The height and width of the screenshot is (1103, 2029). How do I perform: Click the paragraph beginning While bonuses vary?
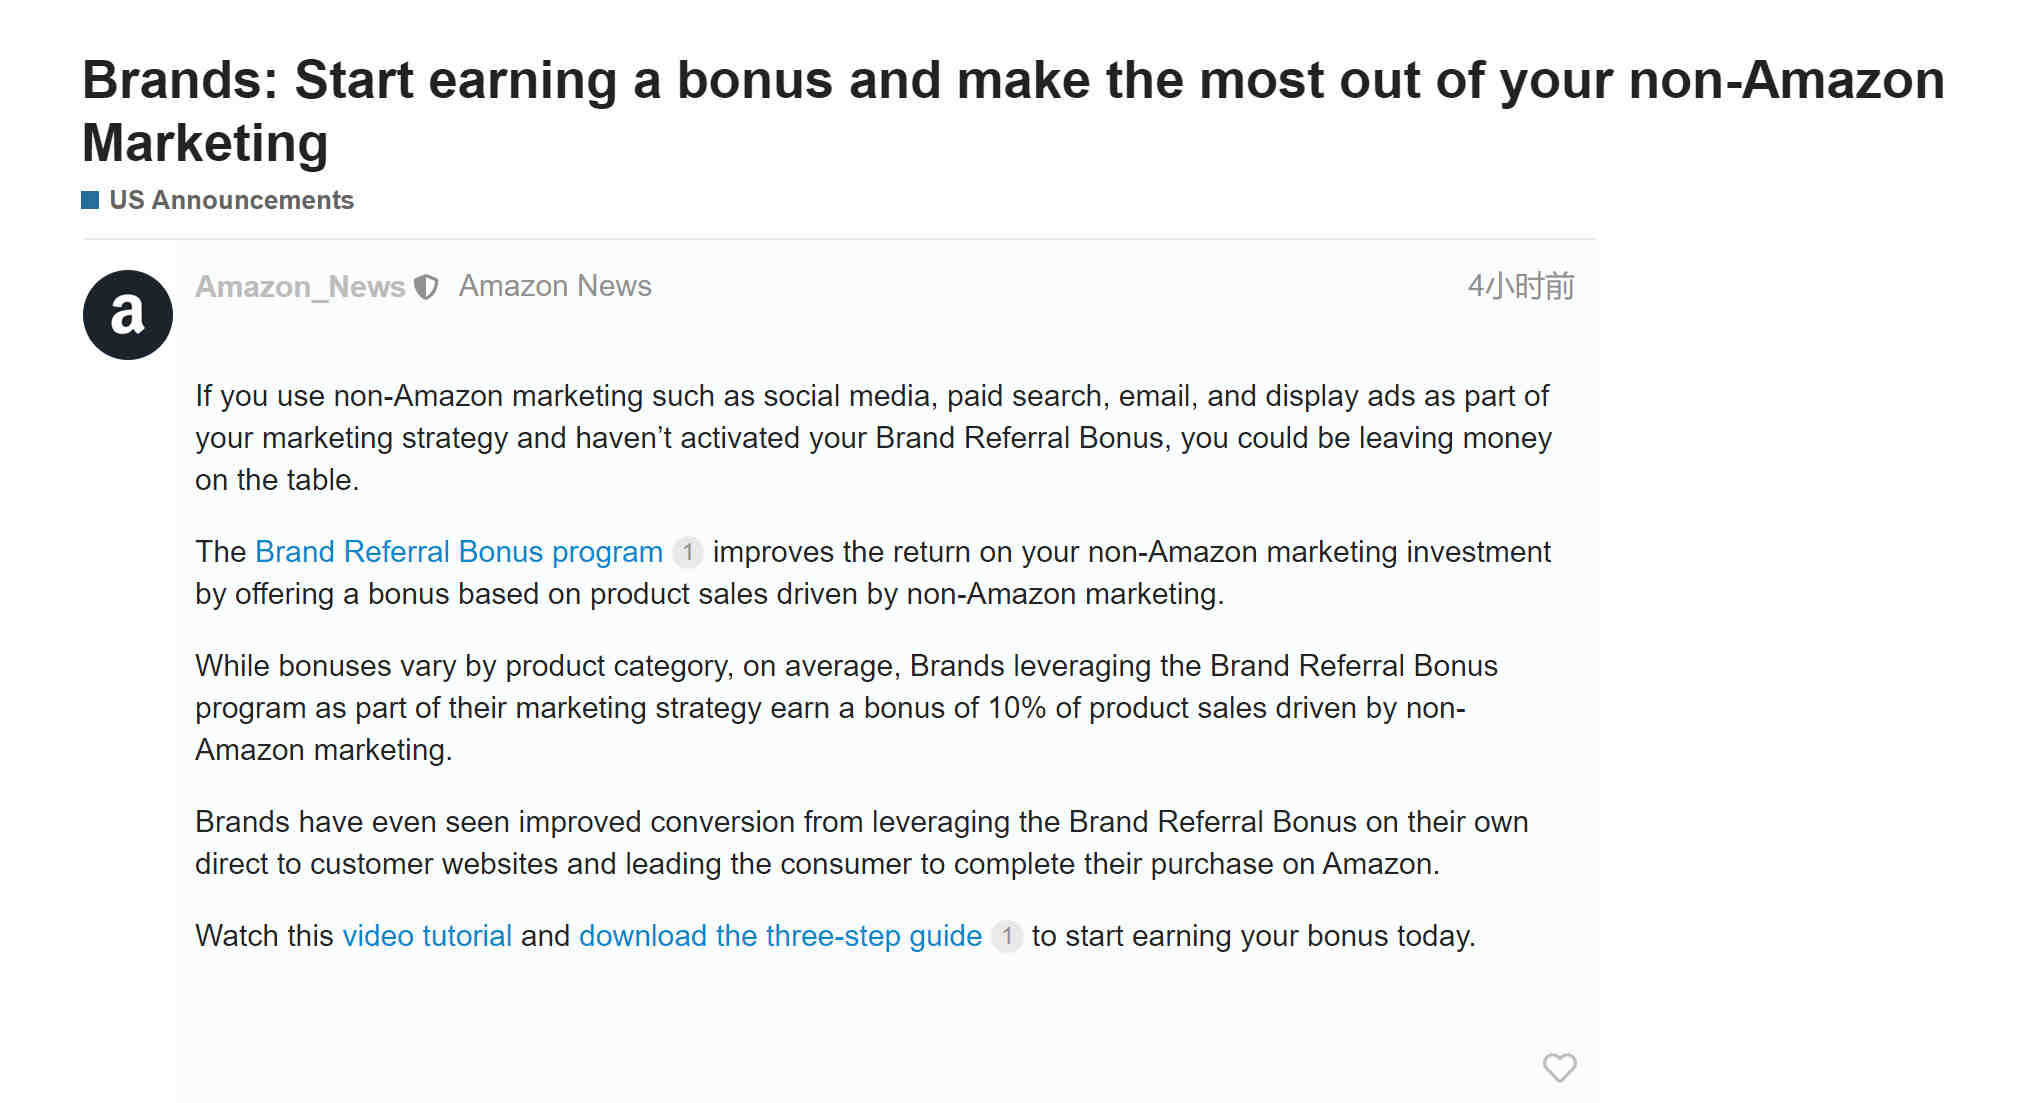(x=846, y=708)
